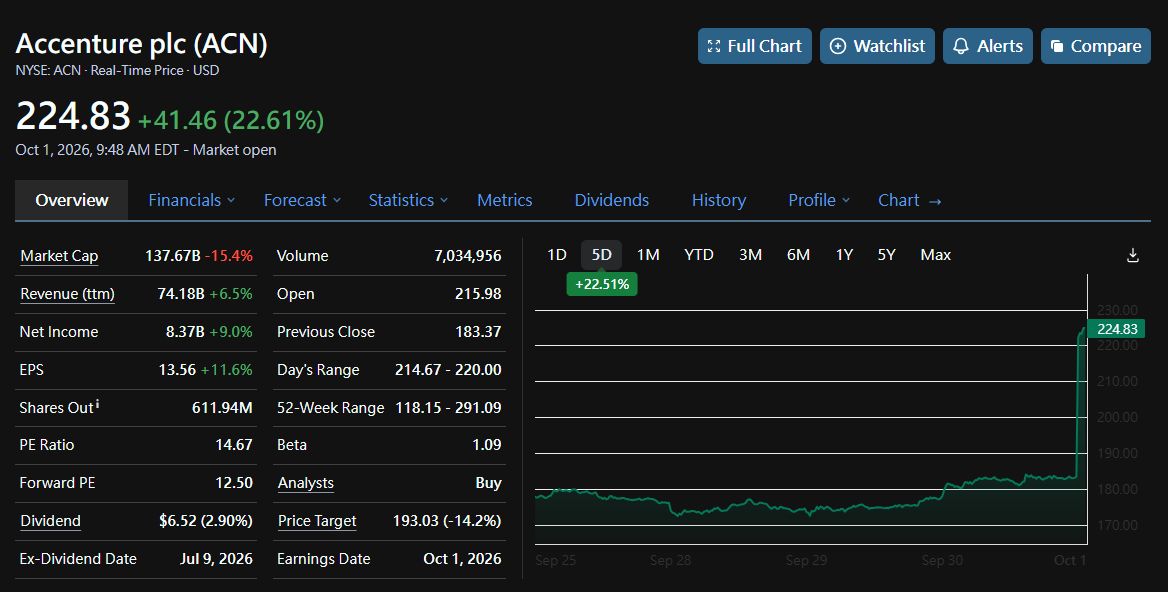Open the Analysts link
This screenshot has height=592, width=1168.
305,483
